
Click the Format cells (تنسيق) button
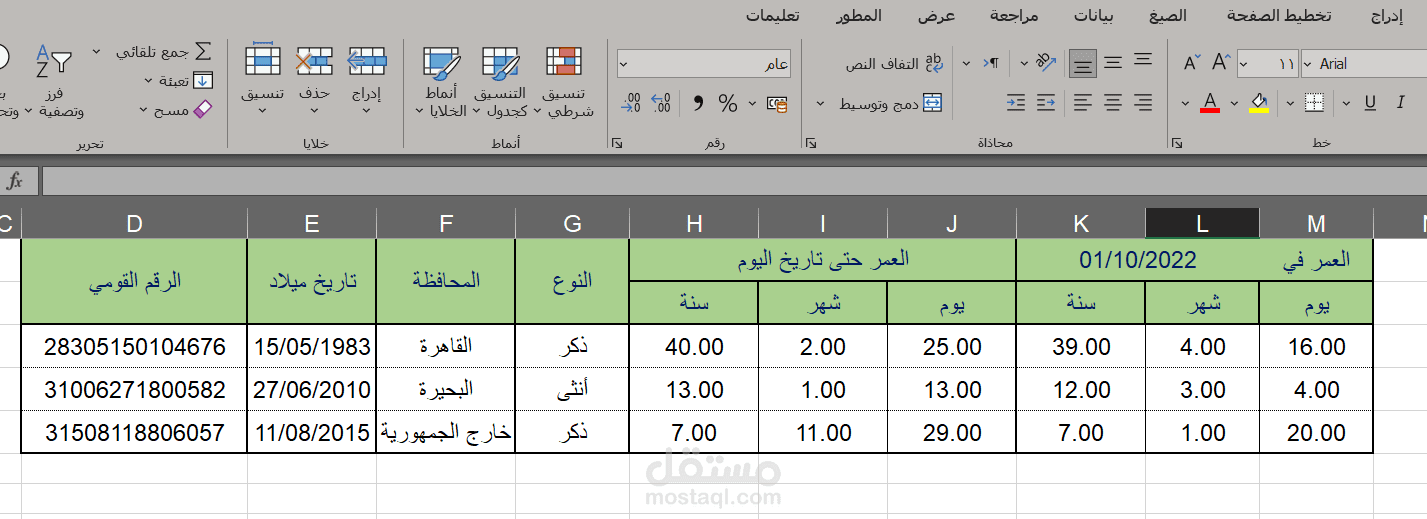pyautogui.click(x=262, y=78)
